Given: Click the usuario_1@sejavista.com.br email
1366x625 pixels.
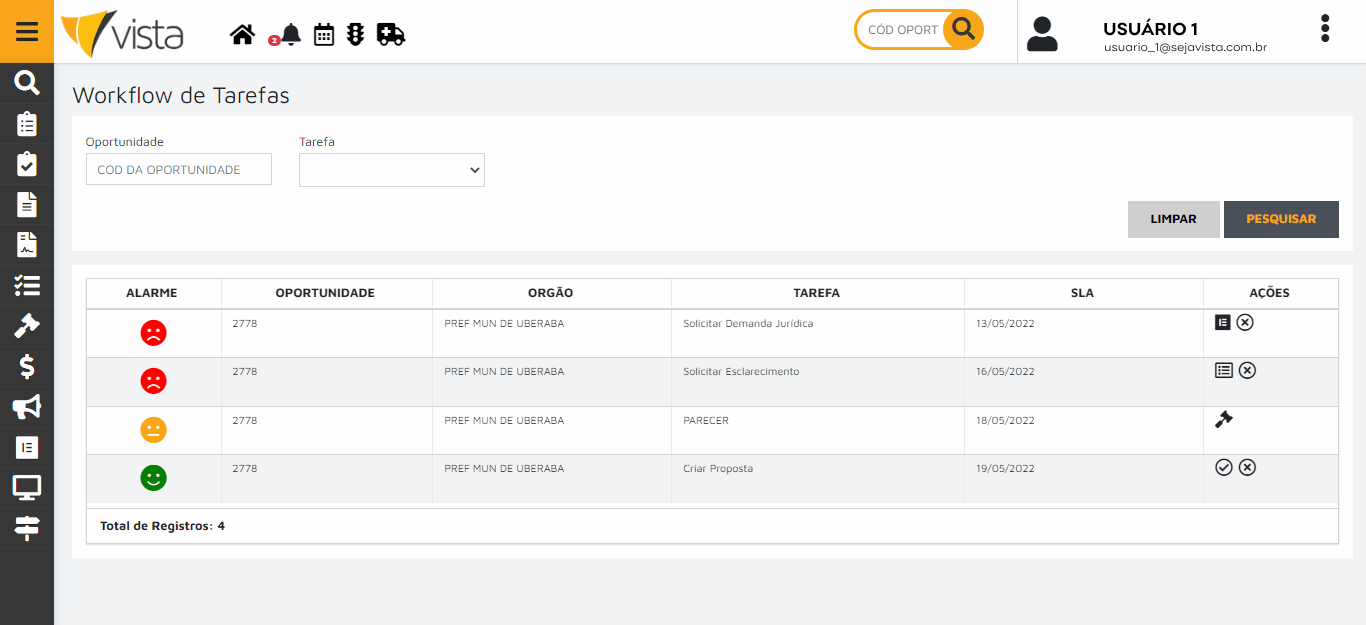Looking at the screenshot, I should click(x=1186, y=47).
